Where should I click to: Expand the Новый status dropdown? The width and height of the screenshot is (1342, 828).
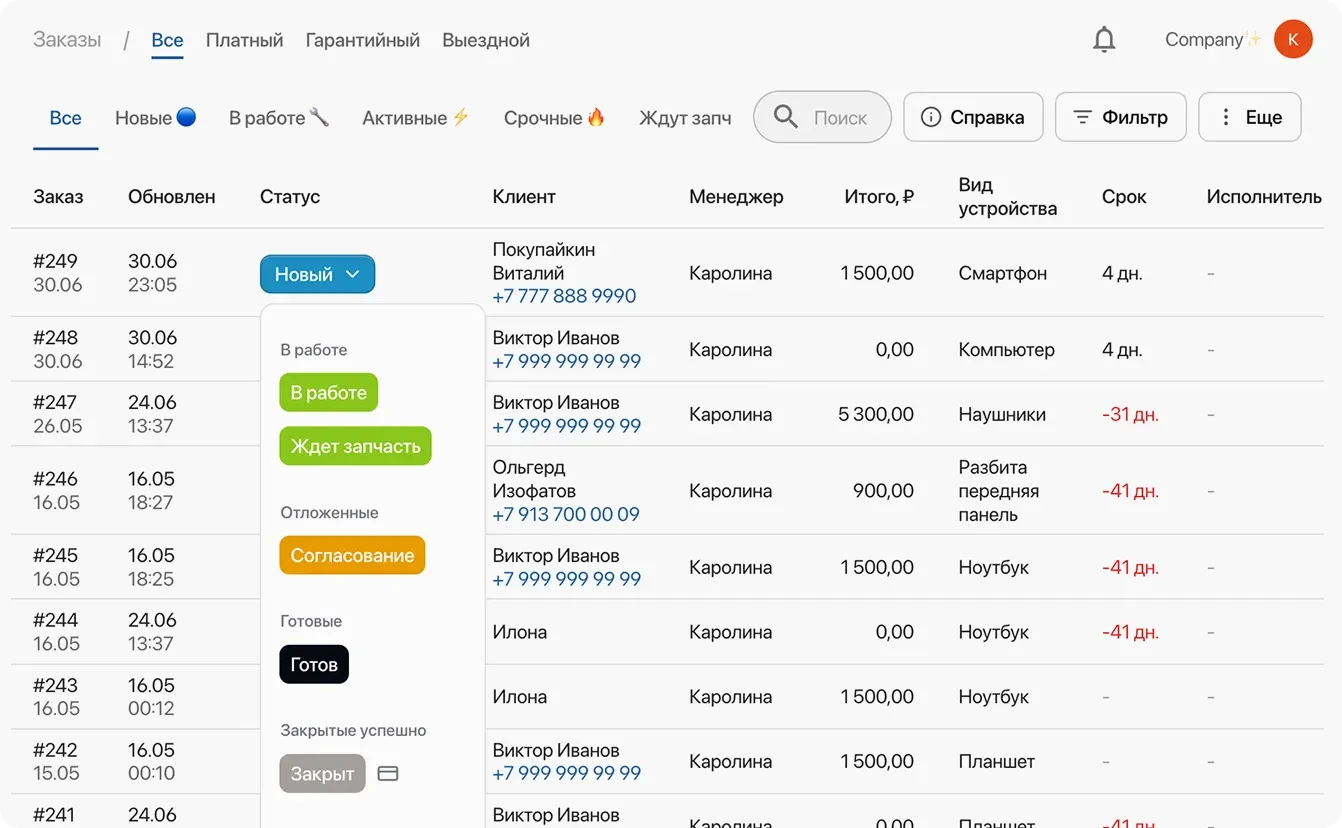click(x=317, y=274)
